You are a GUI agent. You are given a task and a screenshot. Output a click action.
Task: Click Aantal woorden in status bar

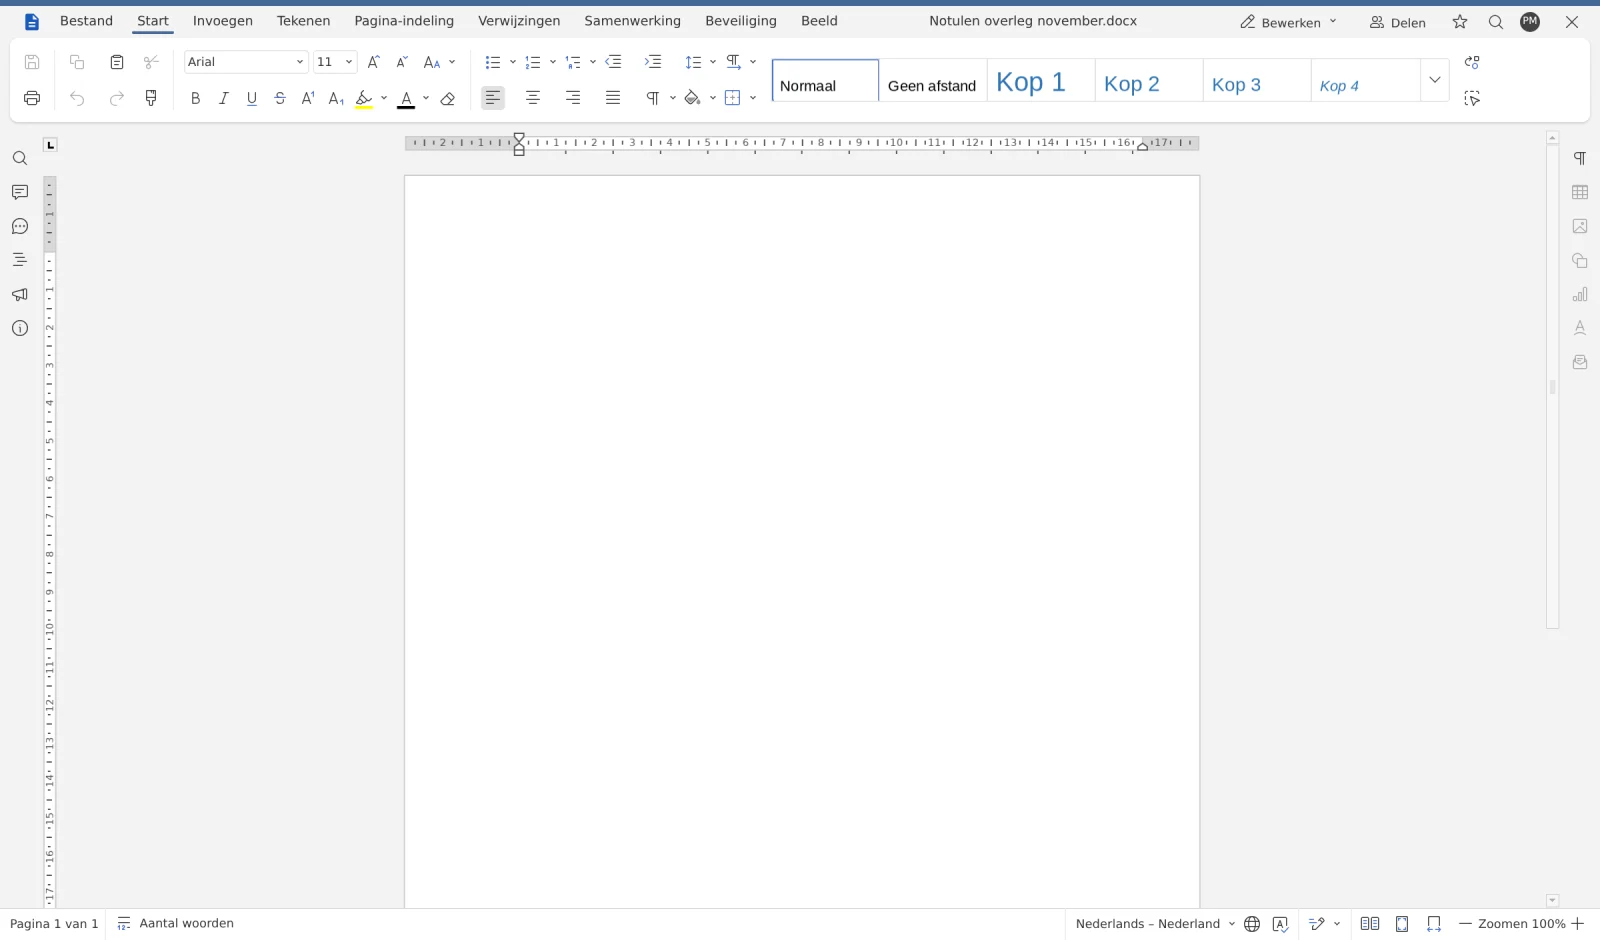point(176,924)
